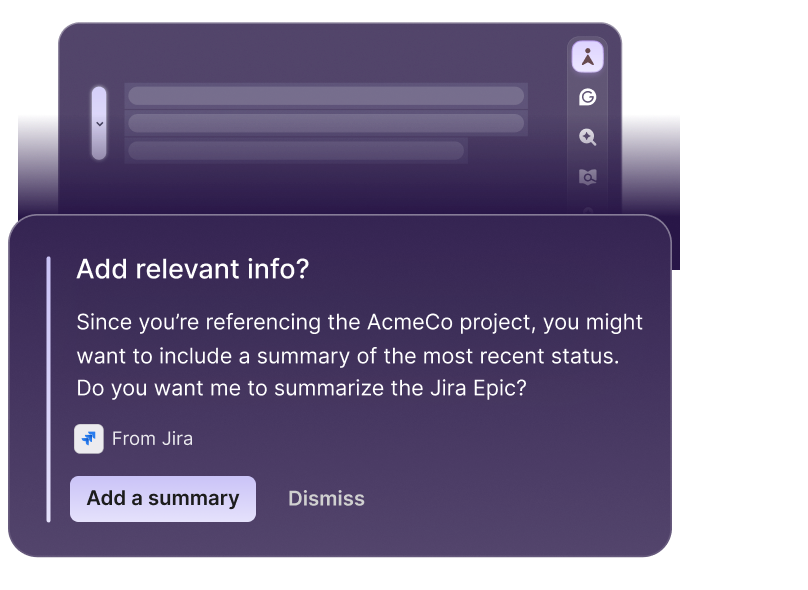Viewport: 808px width, 590px height.
Task: Click the Jira logo icon on the suggestion card
Action: [x=89, y=438]
